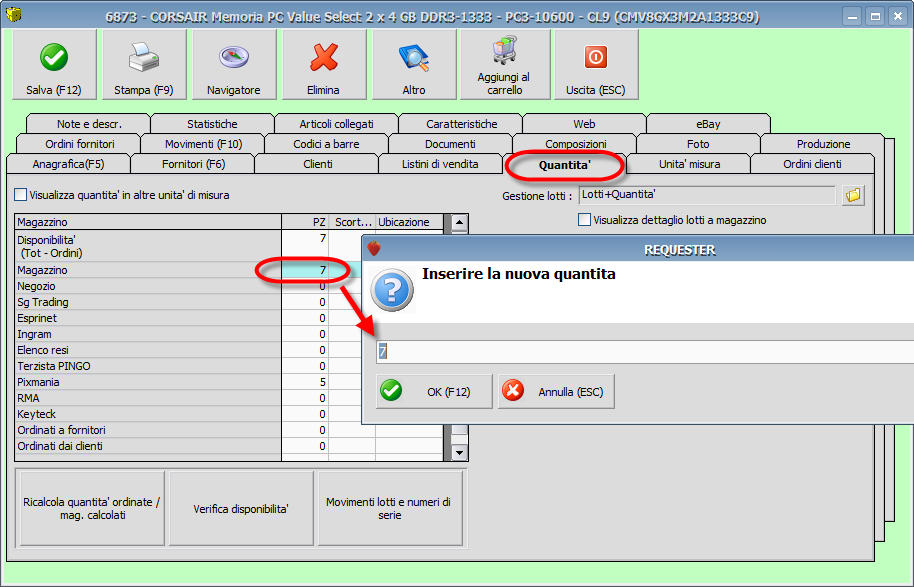Select the Esprinet row
This screenshot has width=914, height=587.
click(x=148, y=318)
